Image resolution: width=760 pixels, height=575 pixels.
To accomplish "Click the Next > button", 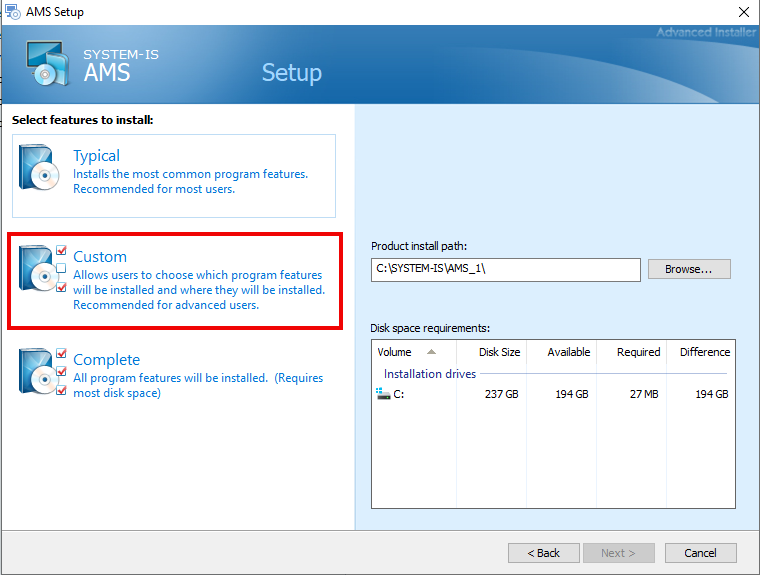I will pyautogui.click(x=618, y=553).
